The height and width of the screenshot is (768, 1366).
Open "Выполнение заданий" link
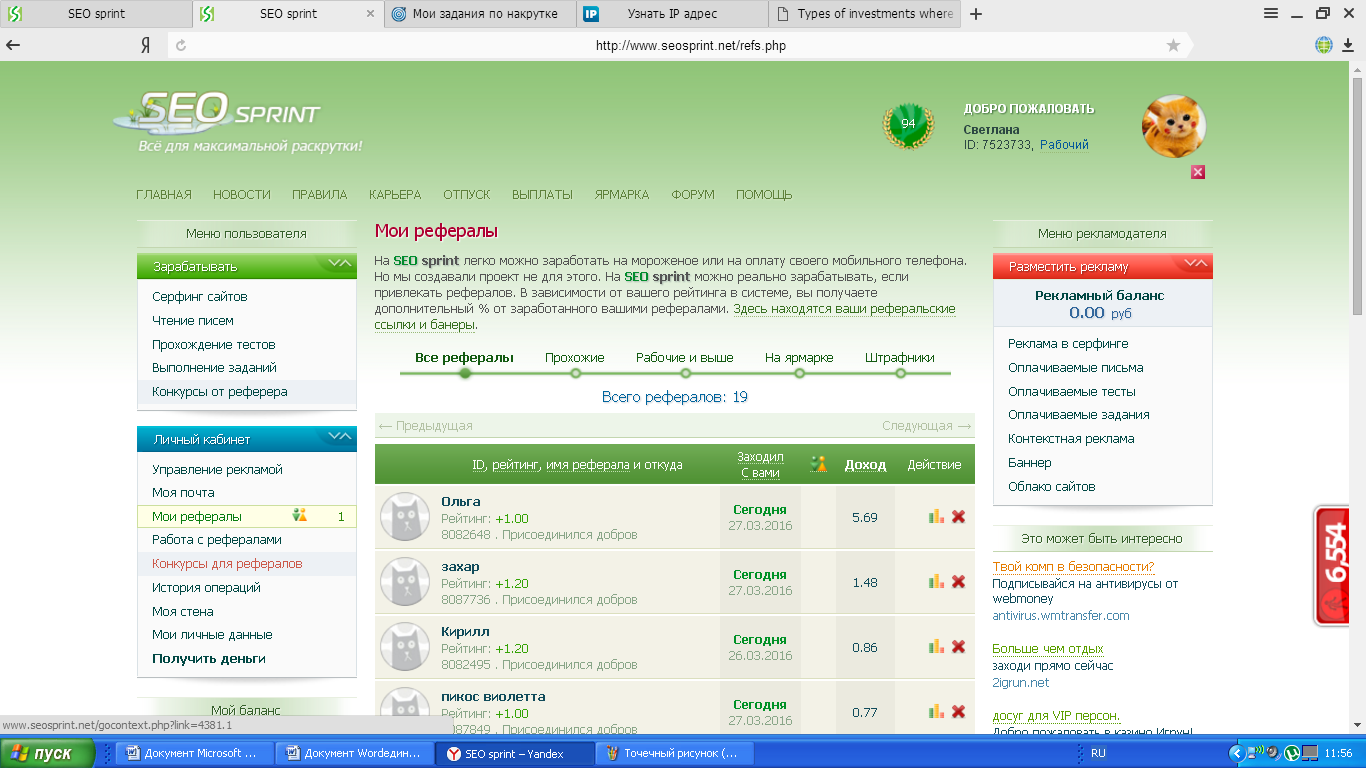coord(215,368)
